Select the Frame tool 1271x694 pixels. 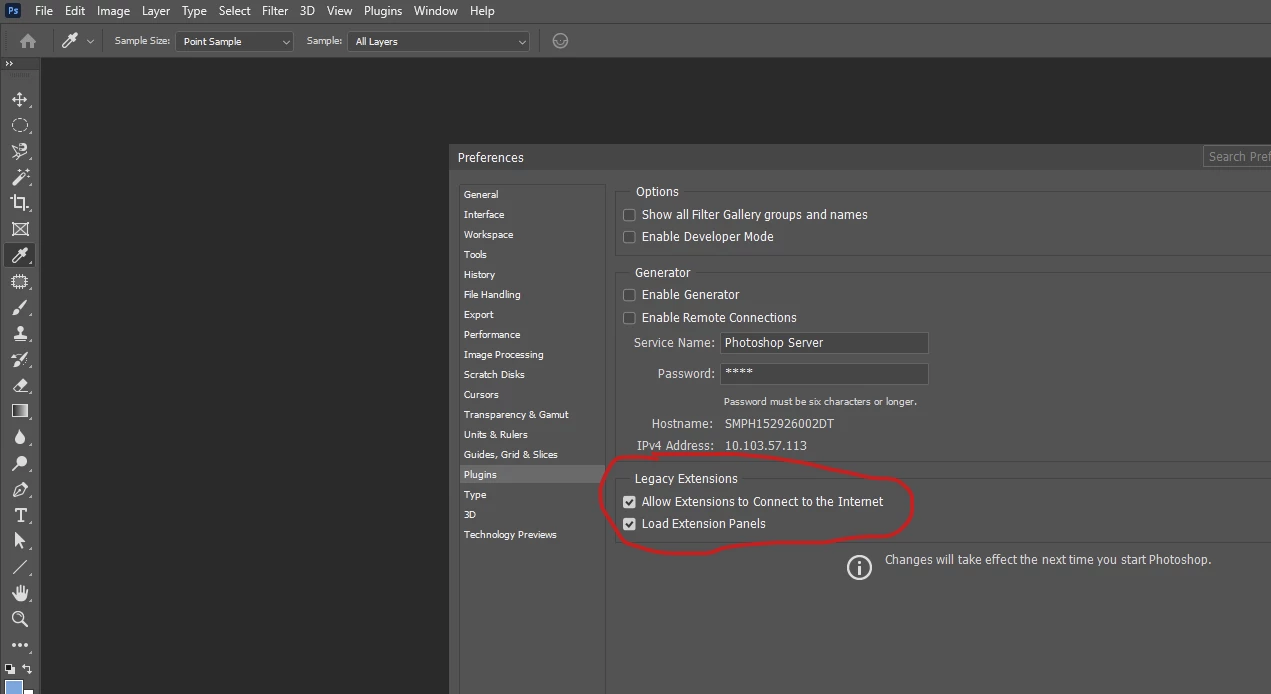tap(19, 229)
